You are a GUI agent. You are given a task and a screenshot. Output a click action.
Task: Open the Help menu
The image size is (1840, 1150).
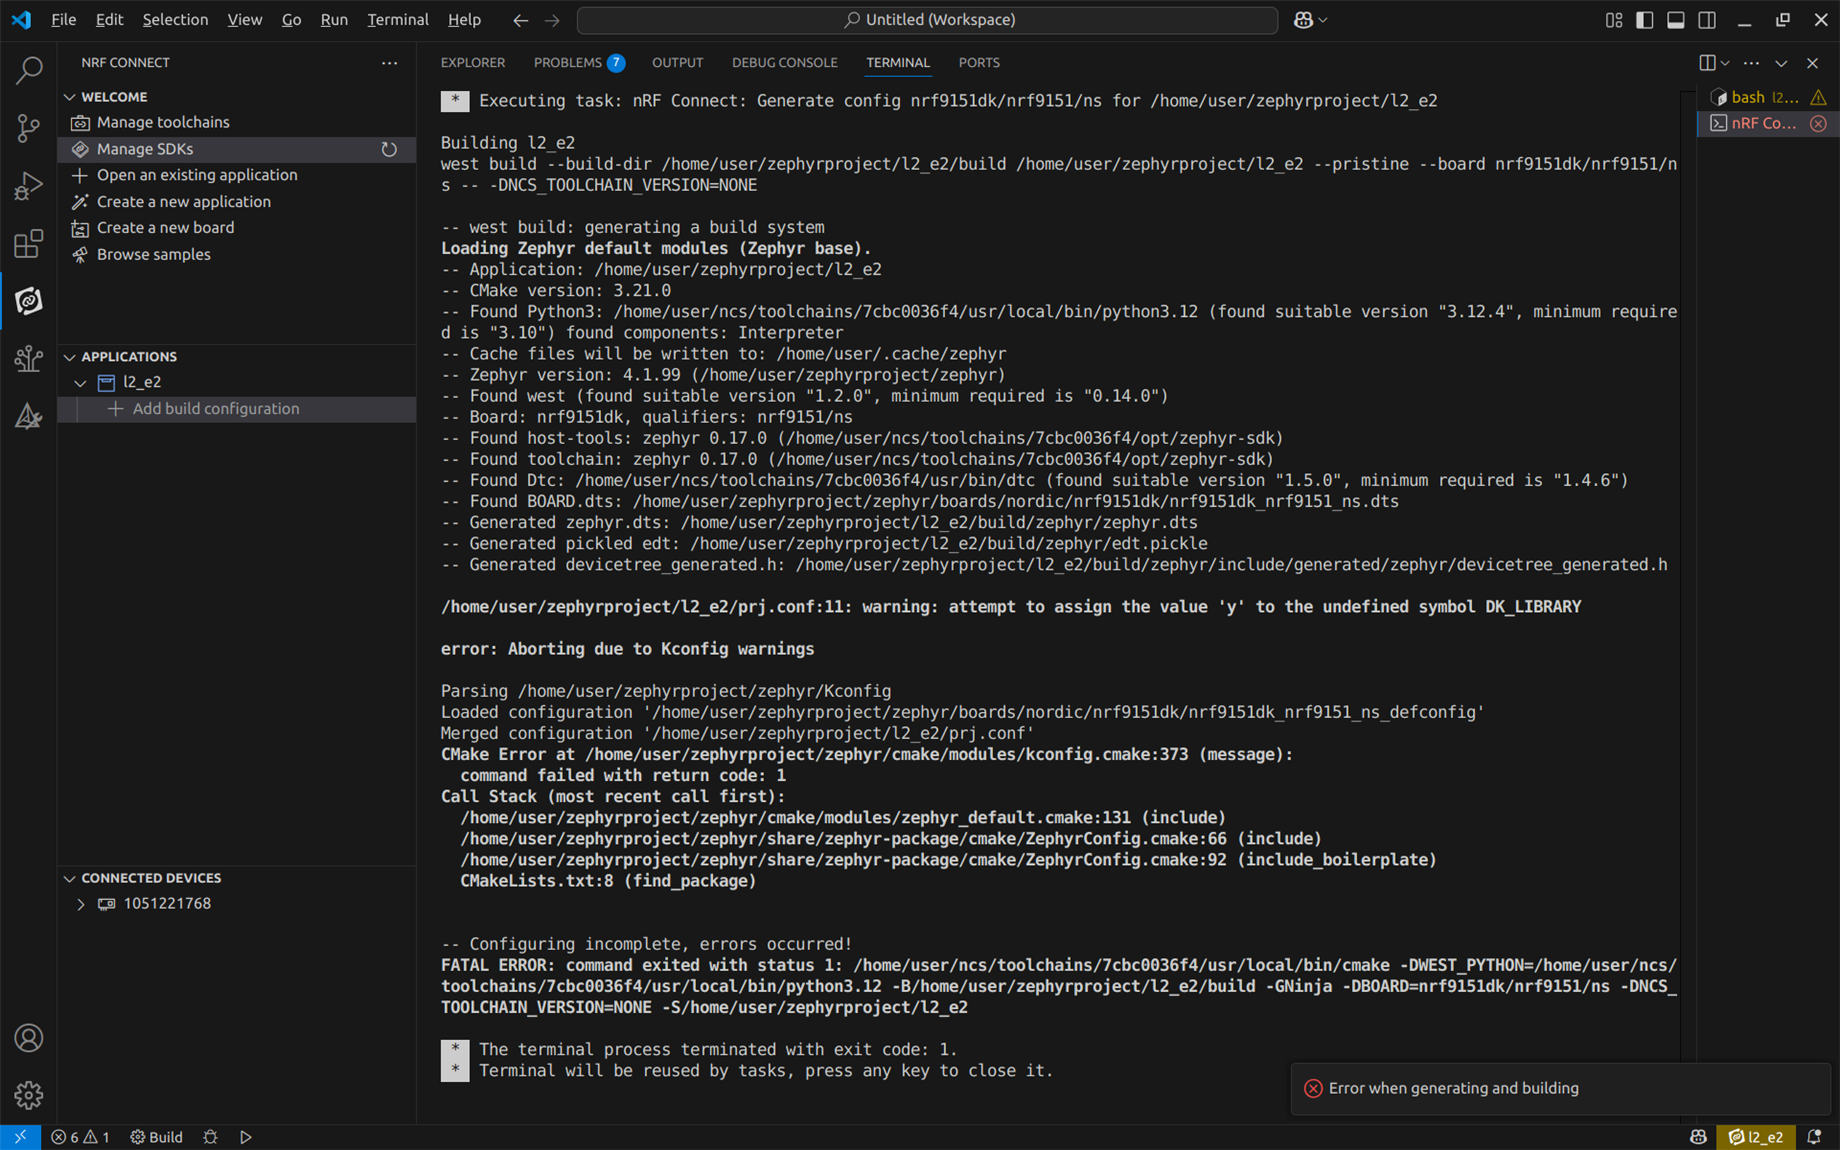464,20
